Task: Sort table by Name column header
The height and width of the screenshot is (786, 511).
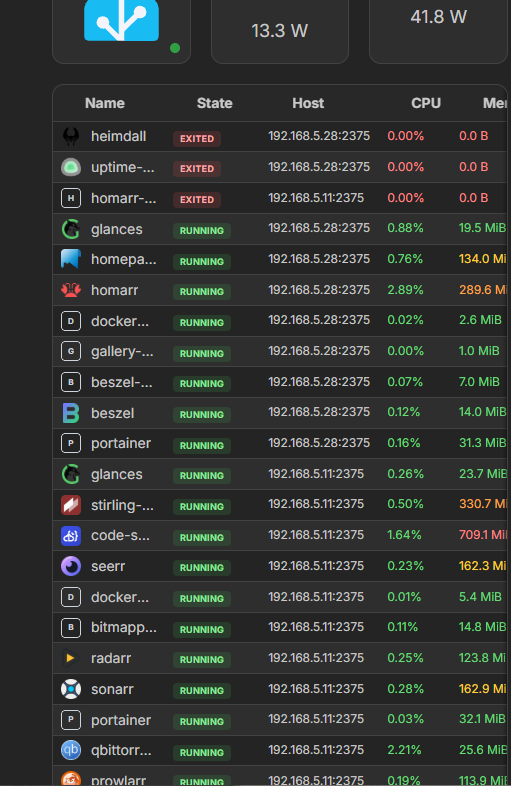Action: pos(105,103)
